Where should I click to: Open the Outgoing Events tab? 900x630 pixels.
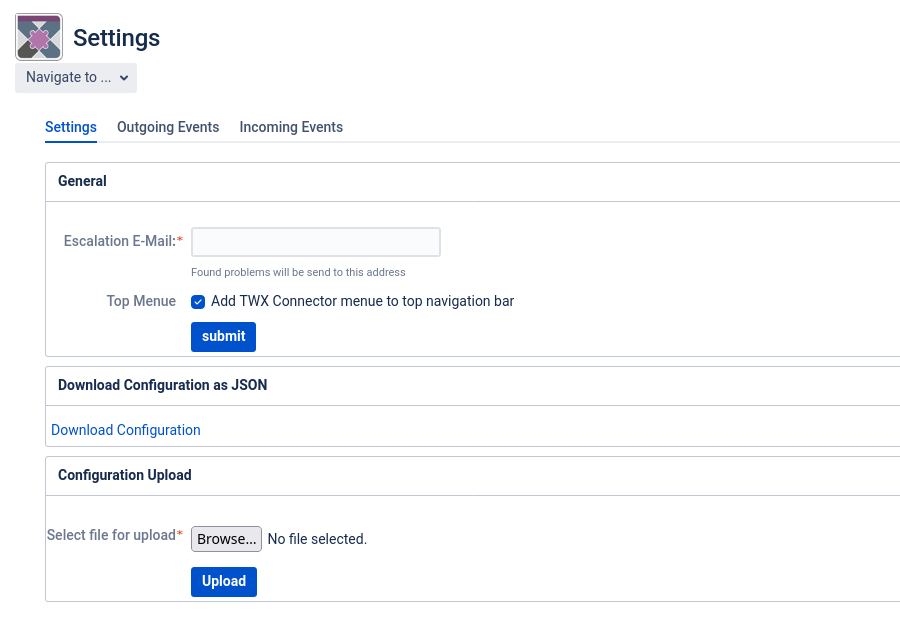(168, 127)
